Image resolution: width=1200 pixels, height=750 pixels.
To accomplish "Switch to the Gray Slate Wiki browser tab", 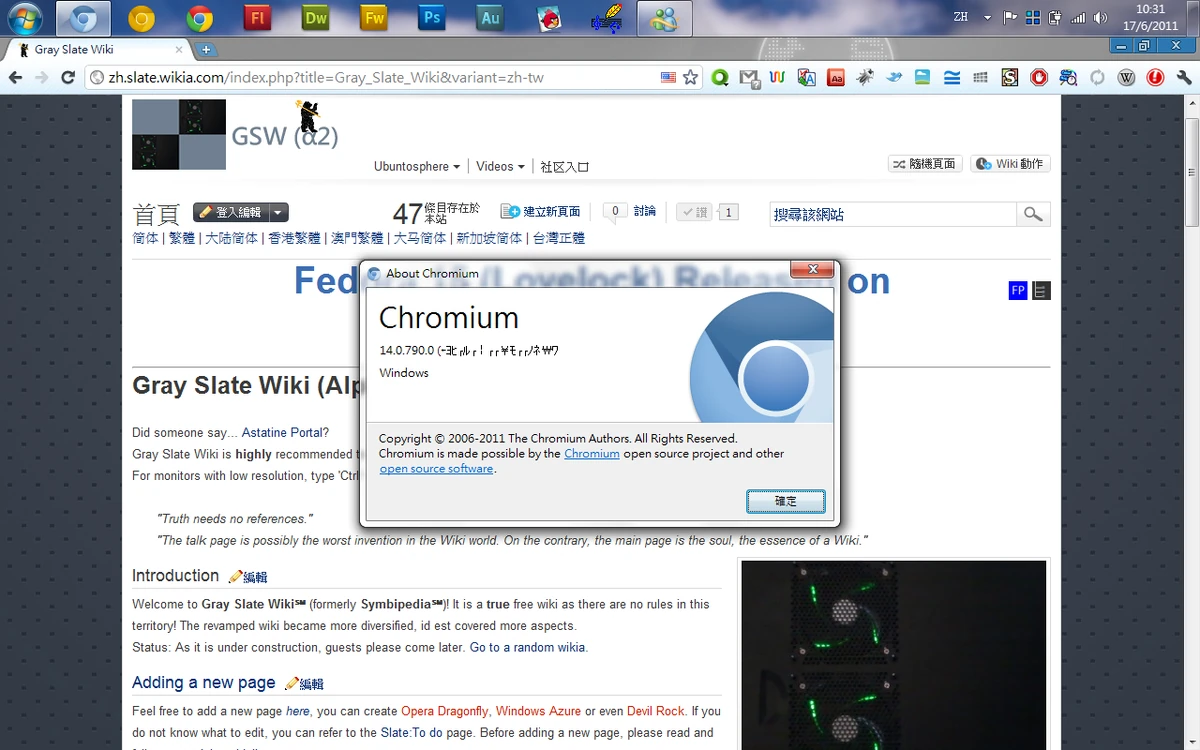I will (x=75, y=48).
